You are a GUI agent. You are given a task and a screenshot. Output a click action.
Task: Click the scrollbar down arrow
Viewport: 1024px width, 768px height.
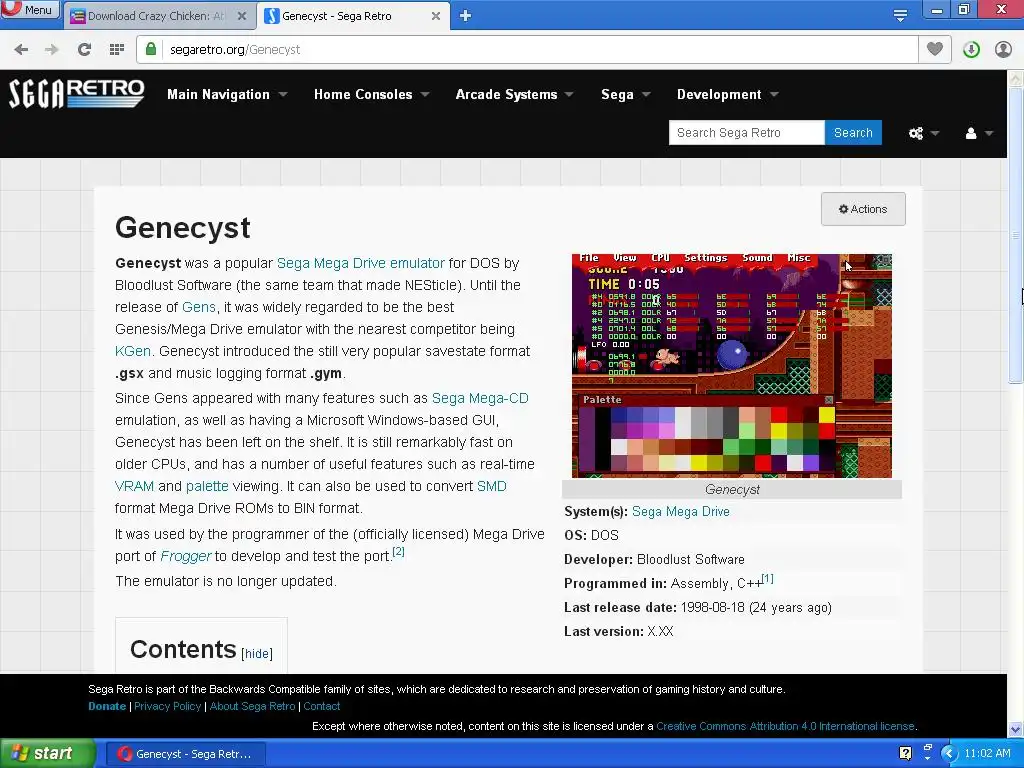[1016, 729]
